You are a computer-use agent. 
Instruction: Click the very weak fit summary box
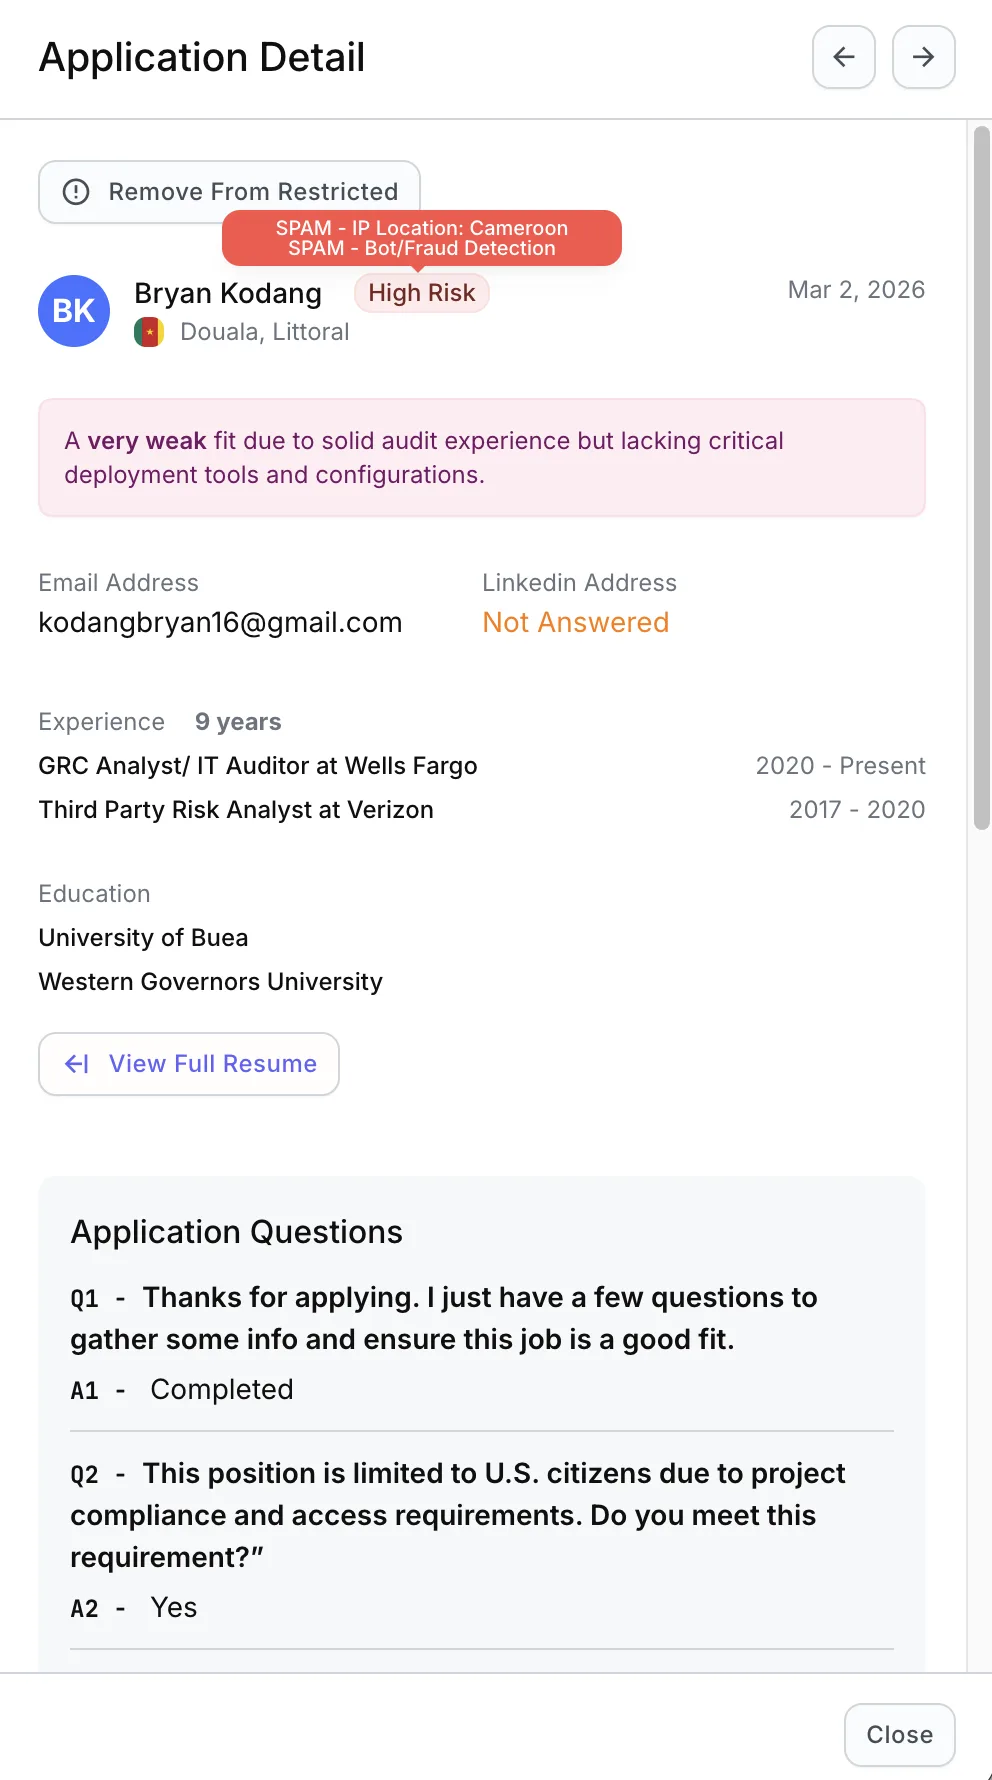[481, 458]
